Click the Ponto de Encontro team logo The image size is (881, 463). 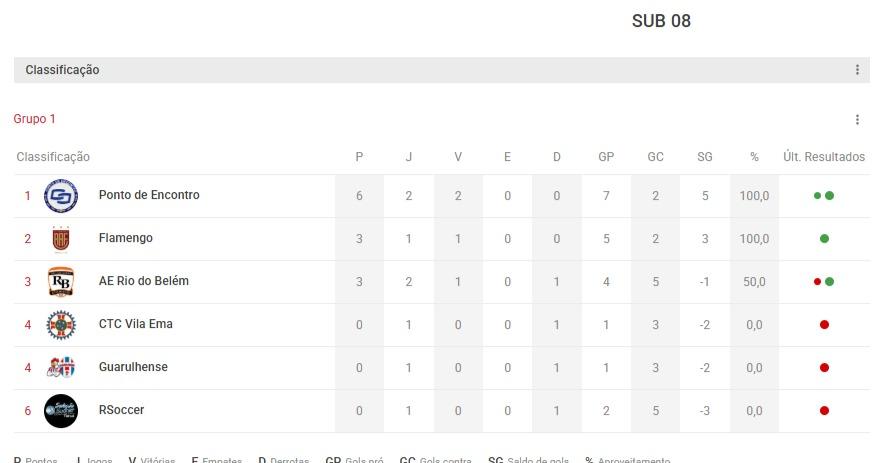pyautogui.click(x=61, y=196)
